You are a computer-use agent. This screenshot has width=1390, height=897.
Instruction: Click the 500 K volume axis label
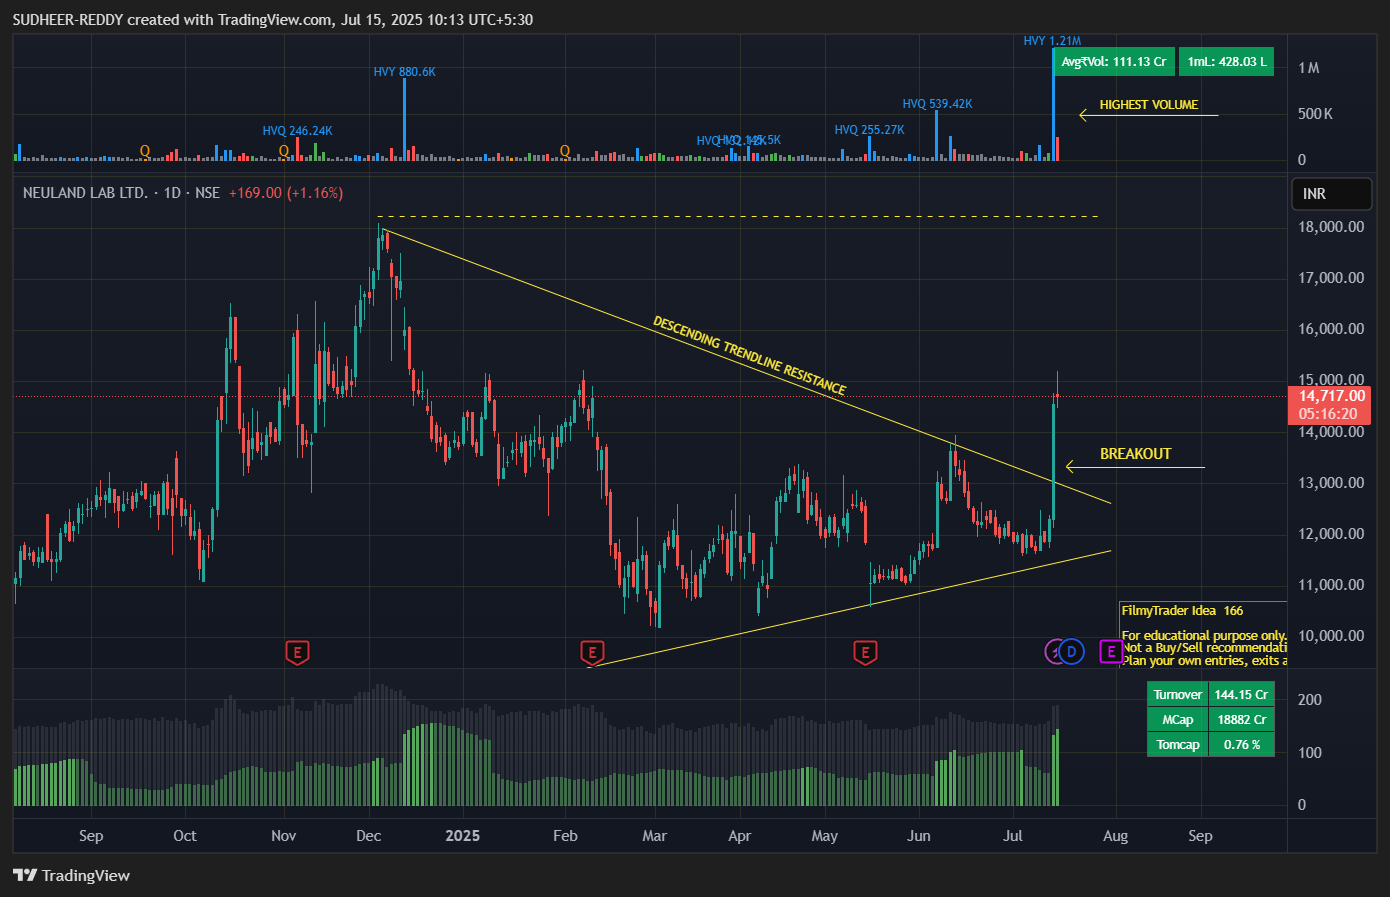coord(1315,114)
